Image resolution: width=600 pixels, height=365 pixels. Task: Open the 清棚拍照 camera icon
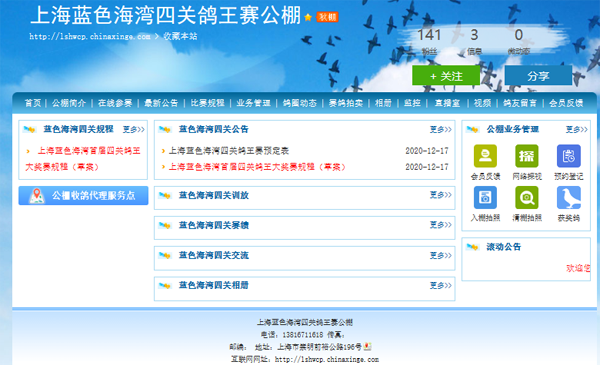(527, 197)
